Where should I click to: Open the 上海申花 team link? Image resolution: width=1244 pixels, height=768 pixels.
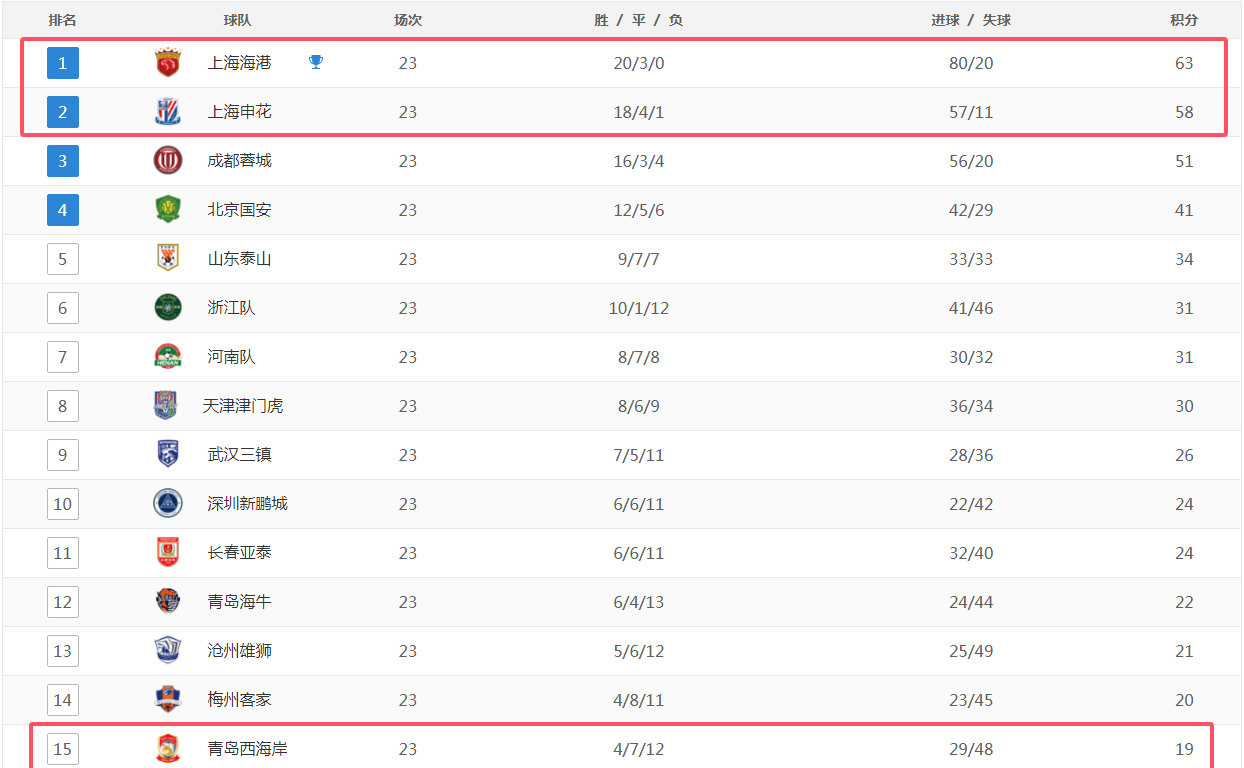click(x=239, y=112)
